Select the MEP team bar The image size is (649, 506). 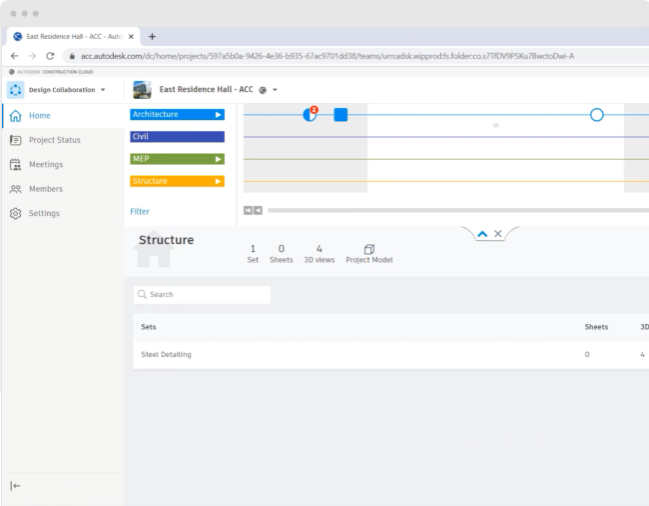coord(177,159)
